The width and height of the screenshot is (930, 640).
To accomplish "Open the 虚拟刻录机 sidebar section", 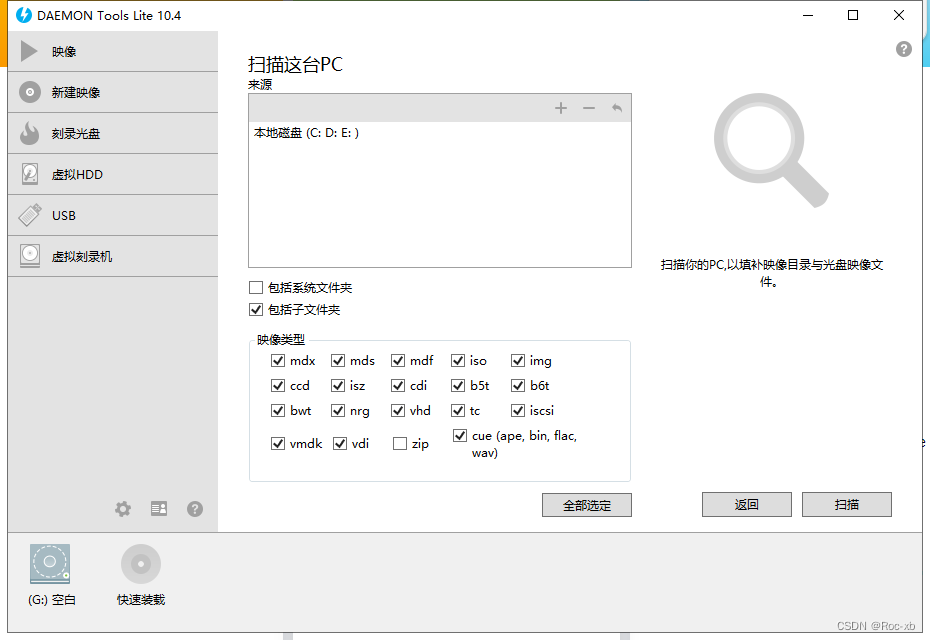I will tap(113, 256).
